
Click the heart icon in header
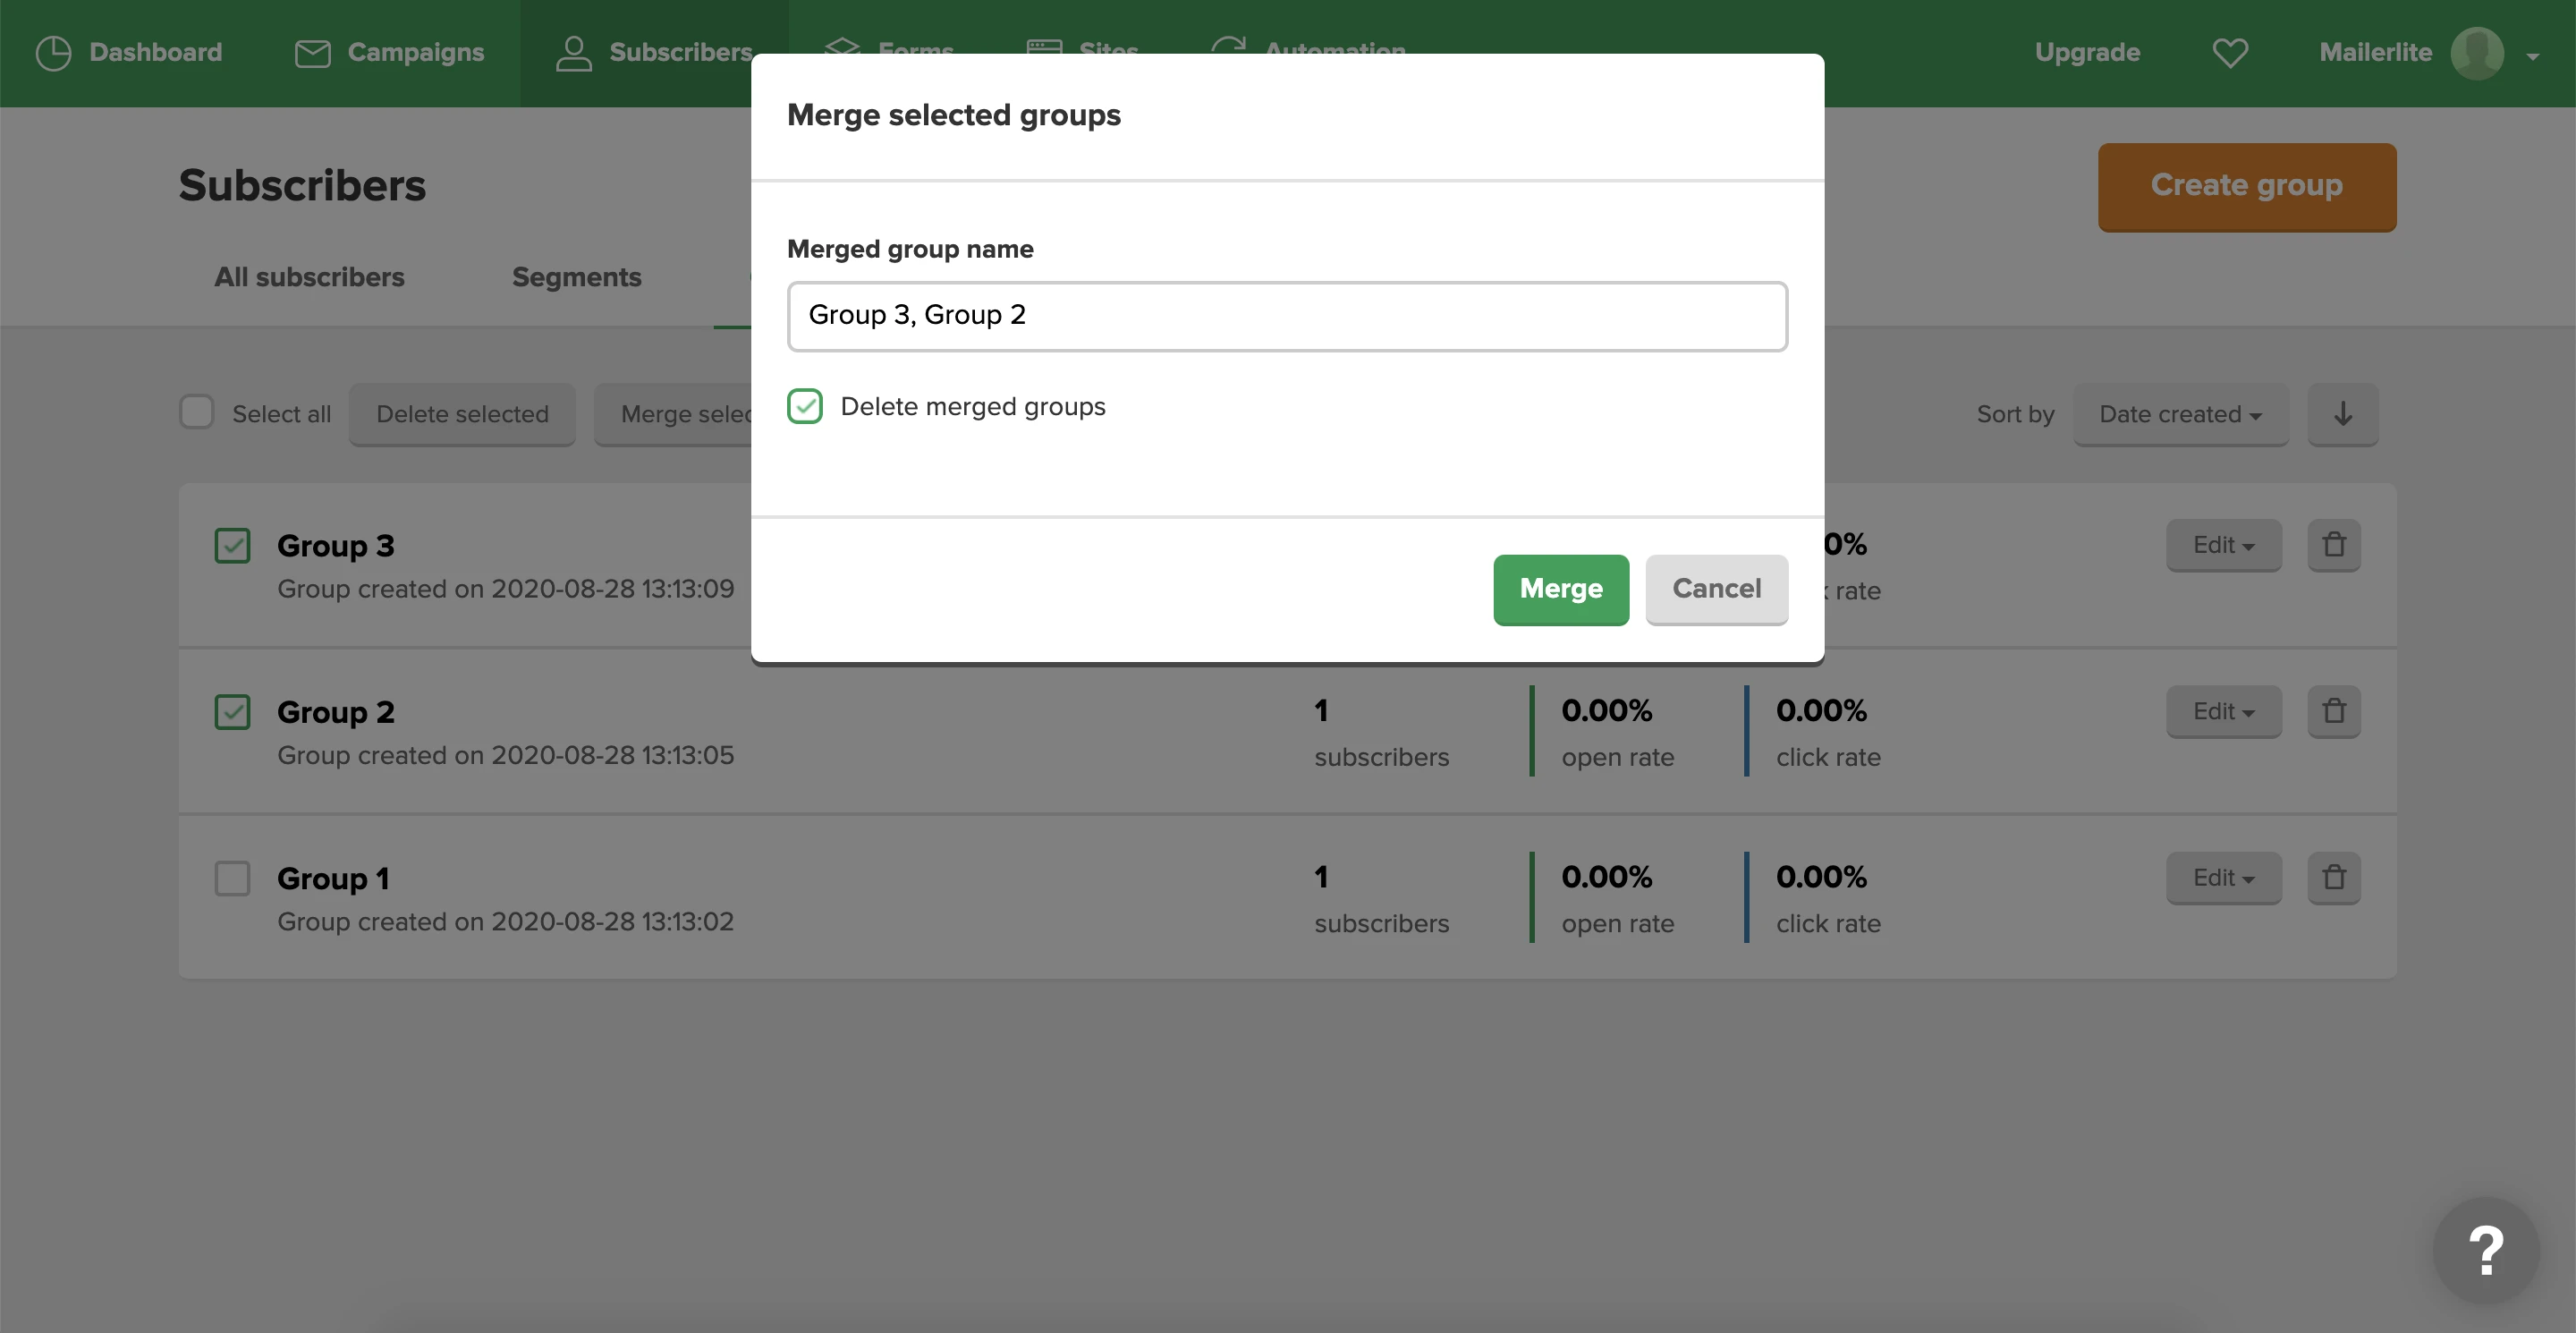point(2229,53)
